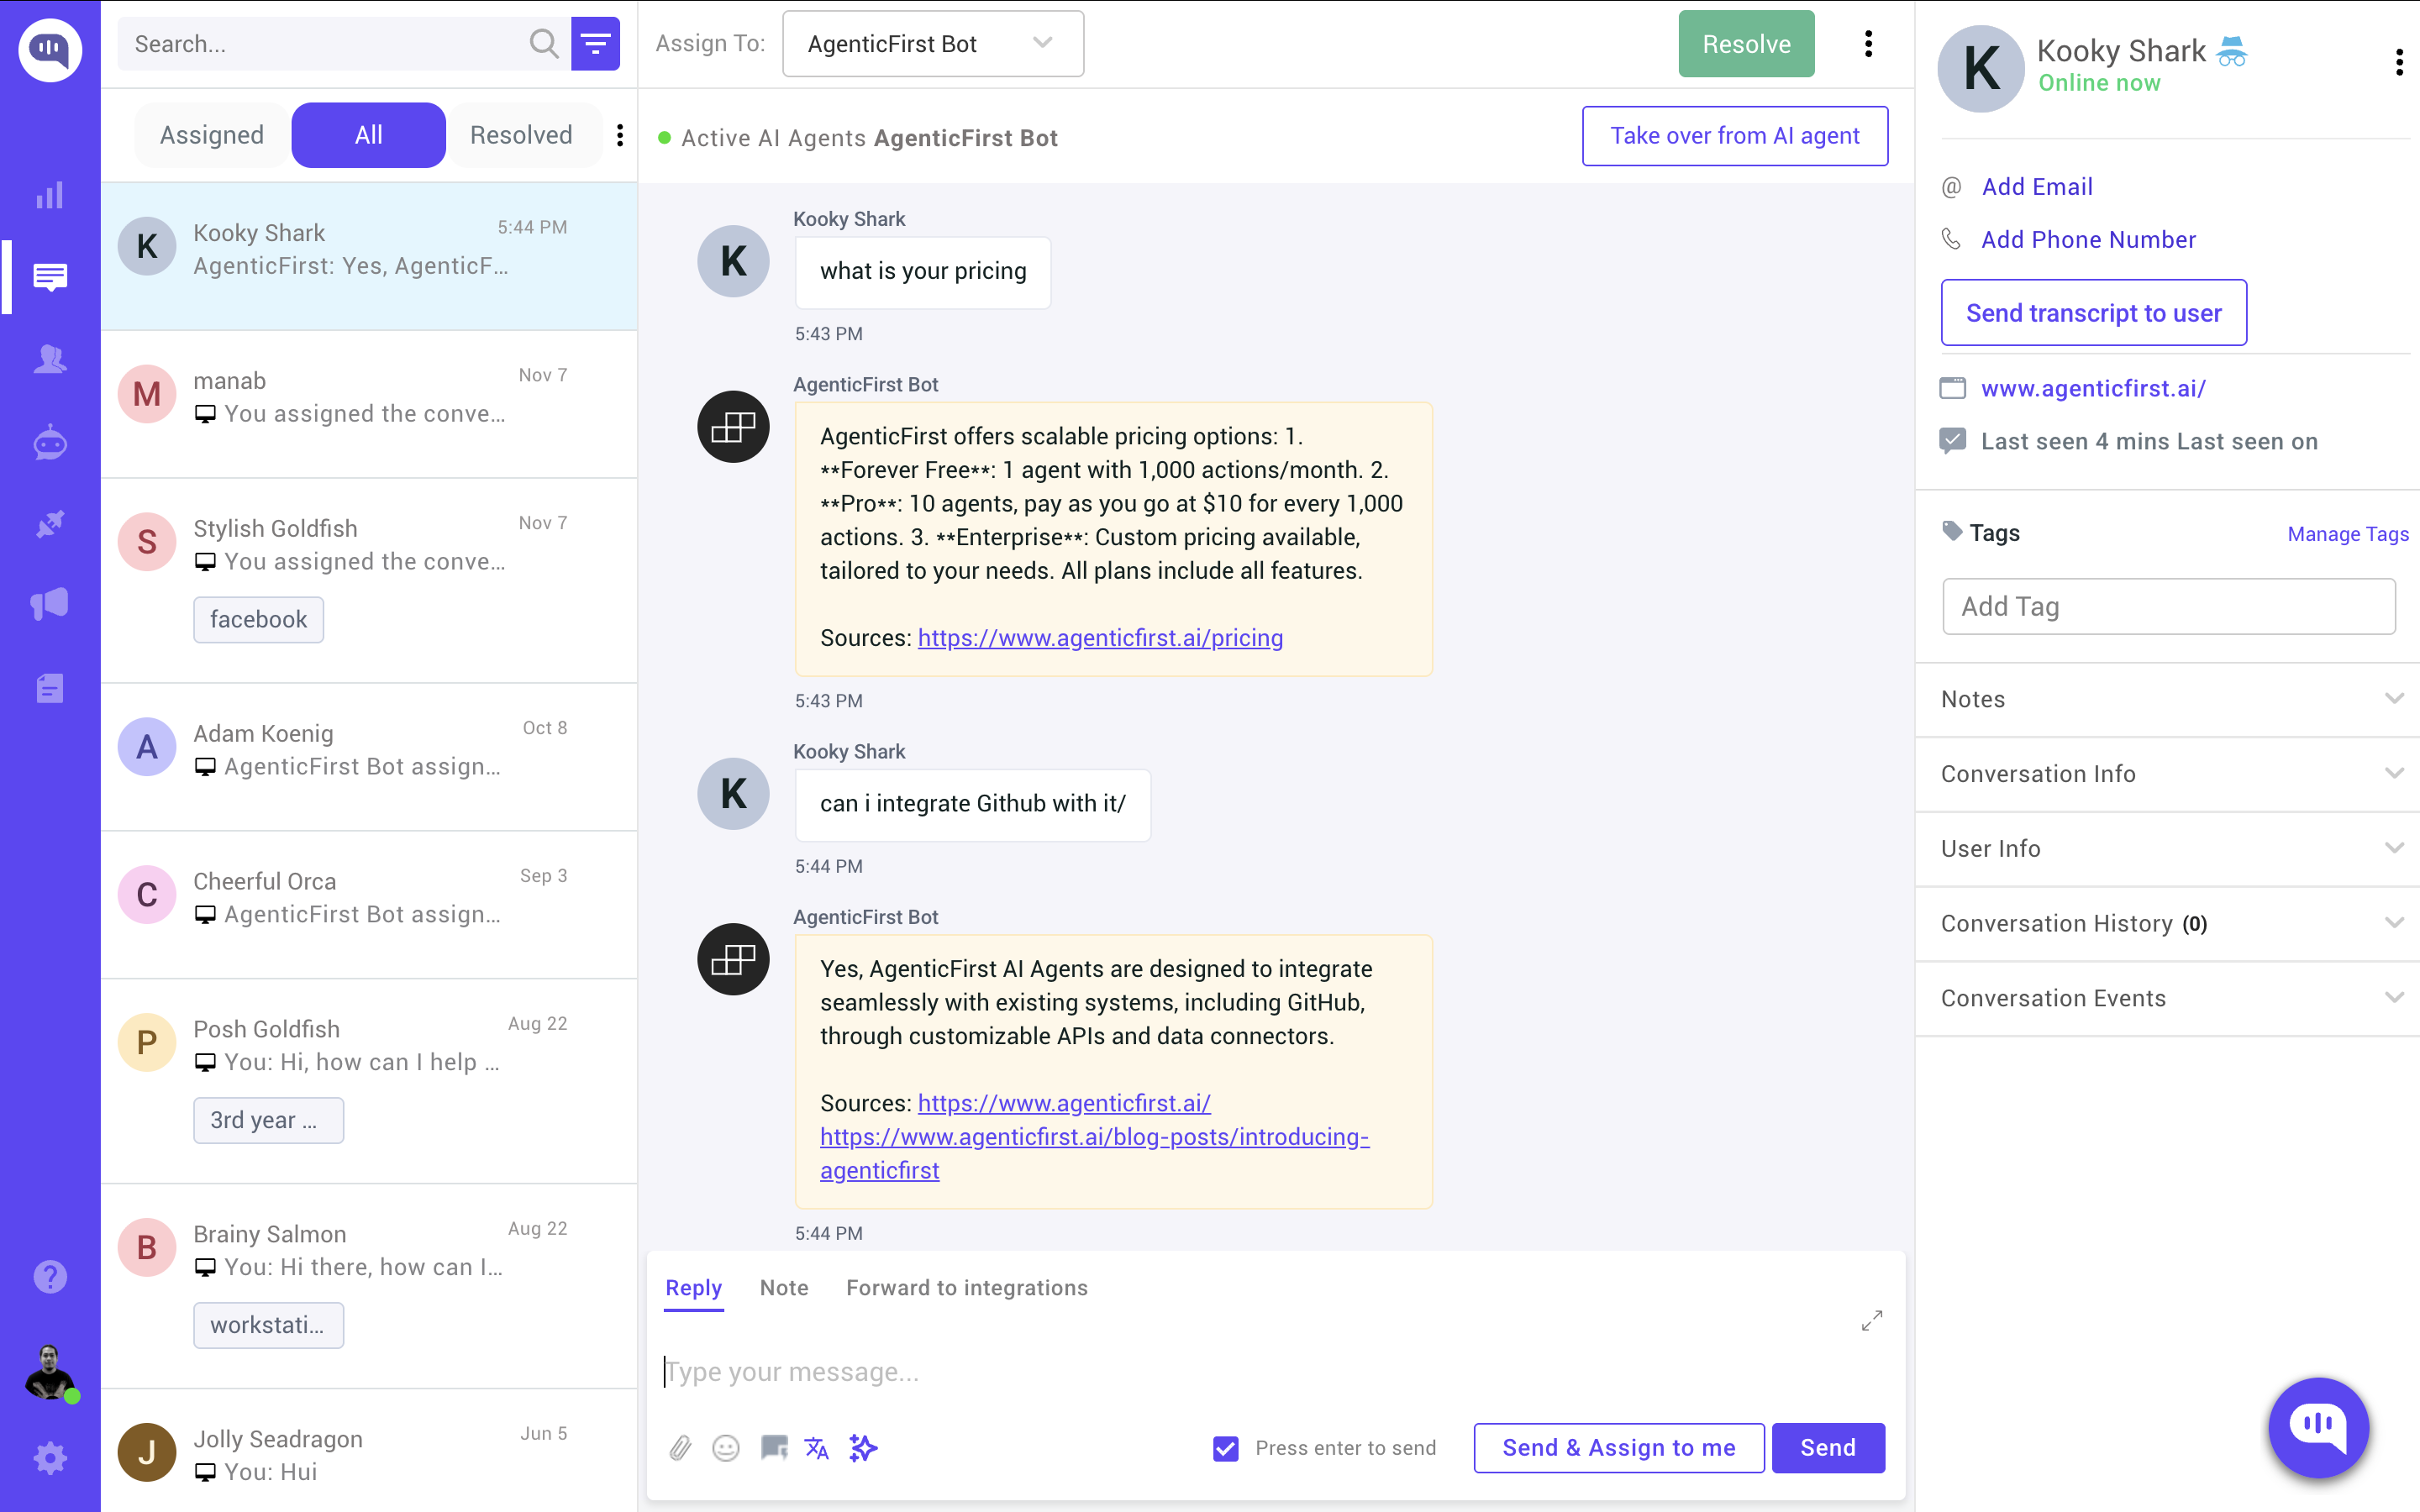Switch to the Note tab in composer
The height and width of the screenshot is (1512, 2420).
[x=784, y=1288]
